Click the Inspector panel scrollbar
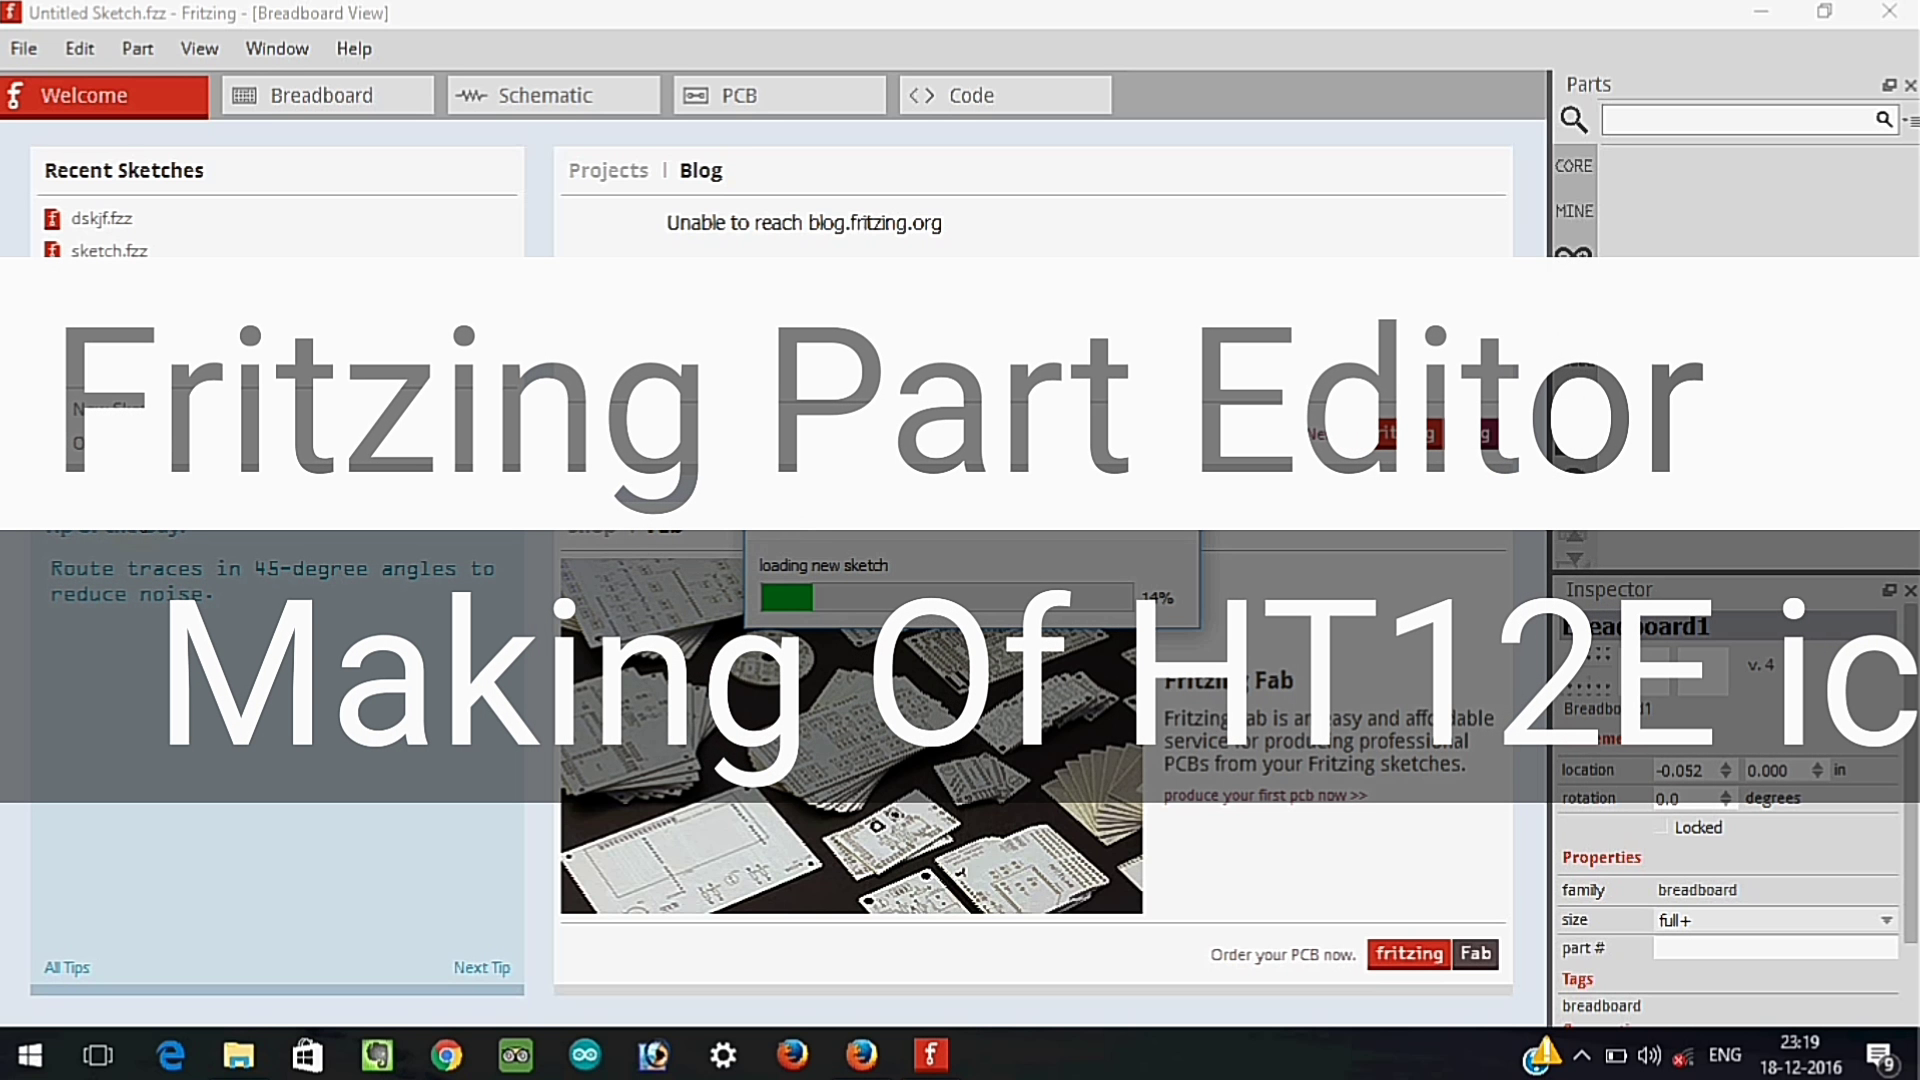Image resolution: width=1920 pixels, height=1080 pixels. pyautogui.click(x=1910, y=775)
